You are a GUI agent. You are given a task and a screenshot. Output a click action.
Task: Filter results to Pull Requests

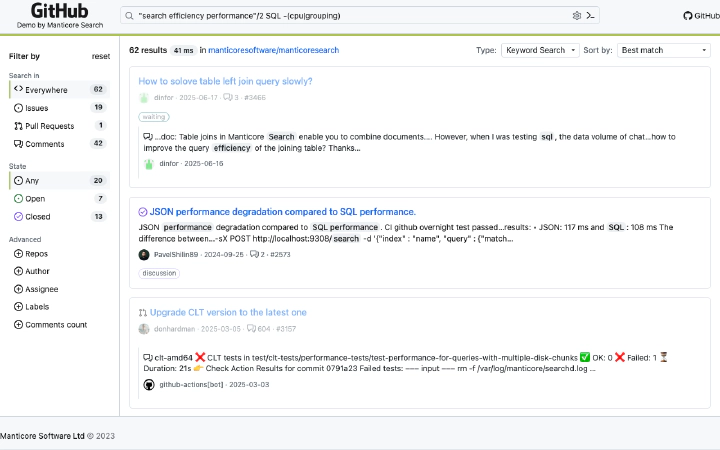tap(59, 126)
